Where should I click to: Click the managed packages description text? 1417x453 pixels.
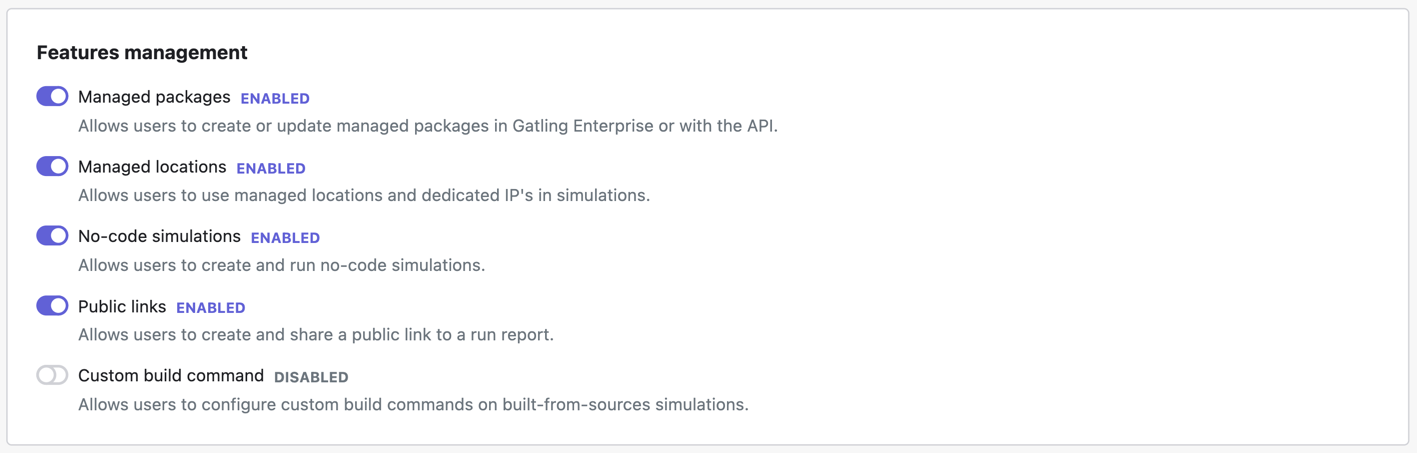point(428,126)
